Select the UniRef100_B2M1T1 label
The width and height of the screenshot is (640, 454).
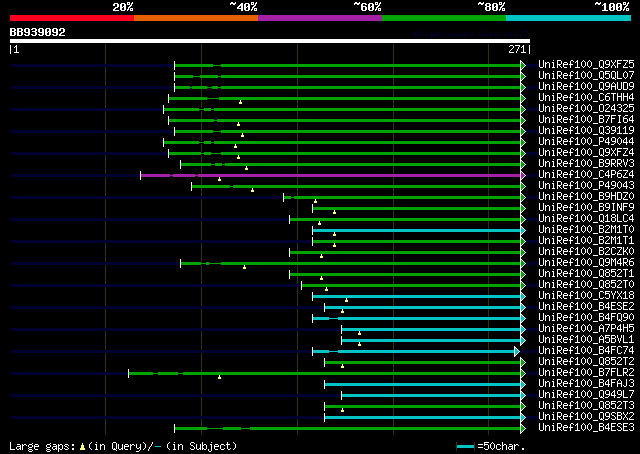[586, 240]
